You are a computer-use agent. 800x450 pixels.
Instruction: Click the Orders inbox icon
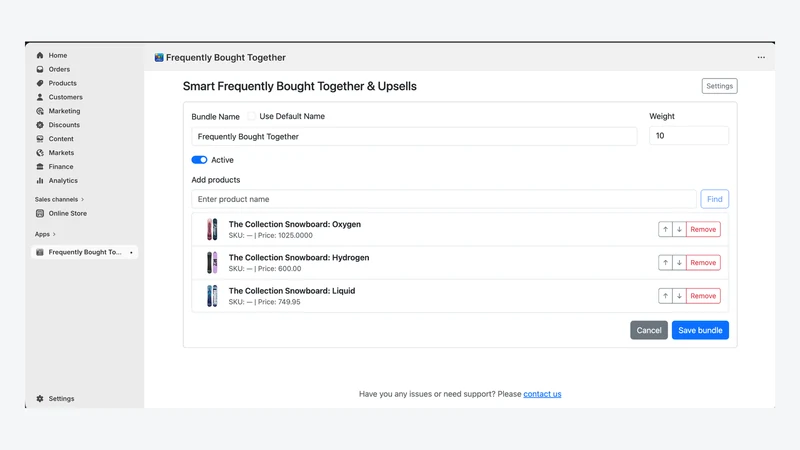pyautogui.click(x=40, y=69)
